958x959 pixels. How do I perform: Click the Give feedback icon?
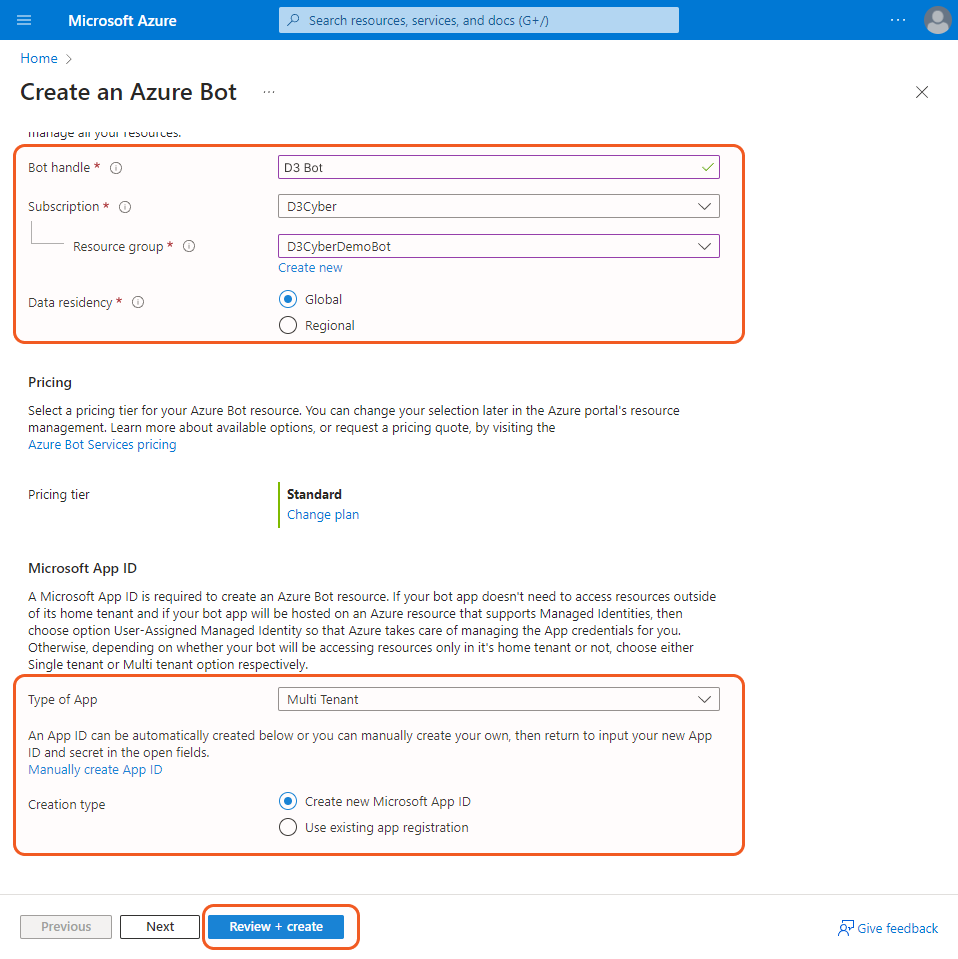pyautogui.click(x=845, y=928)
